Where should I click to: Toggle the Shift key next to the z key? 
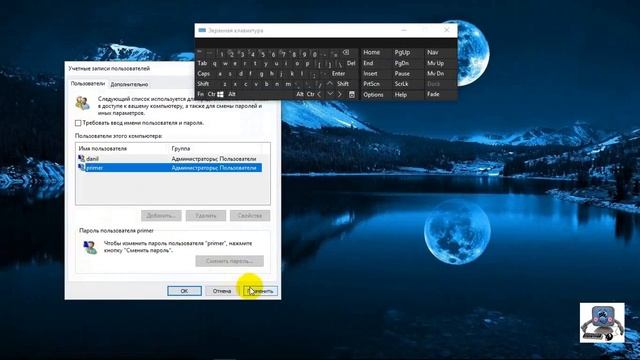(203, 84)
